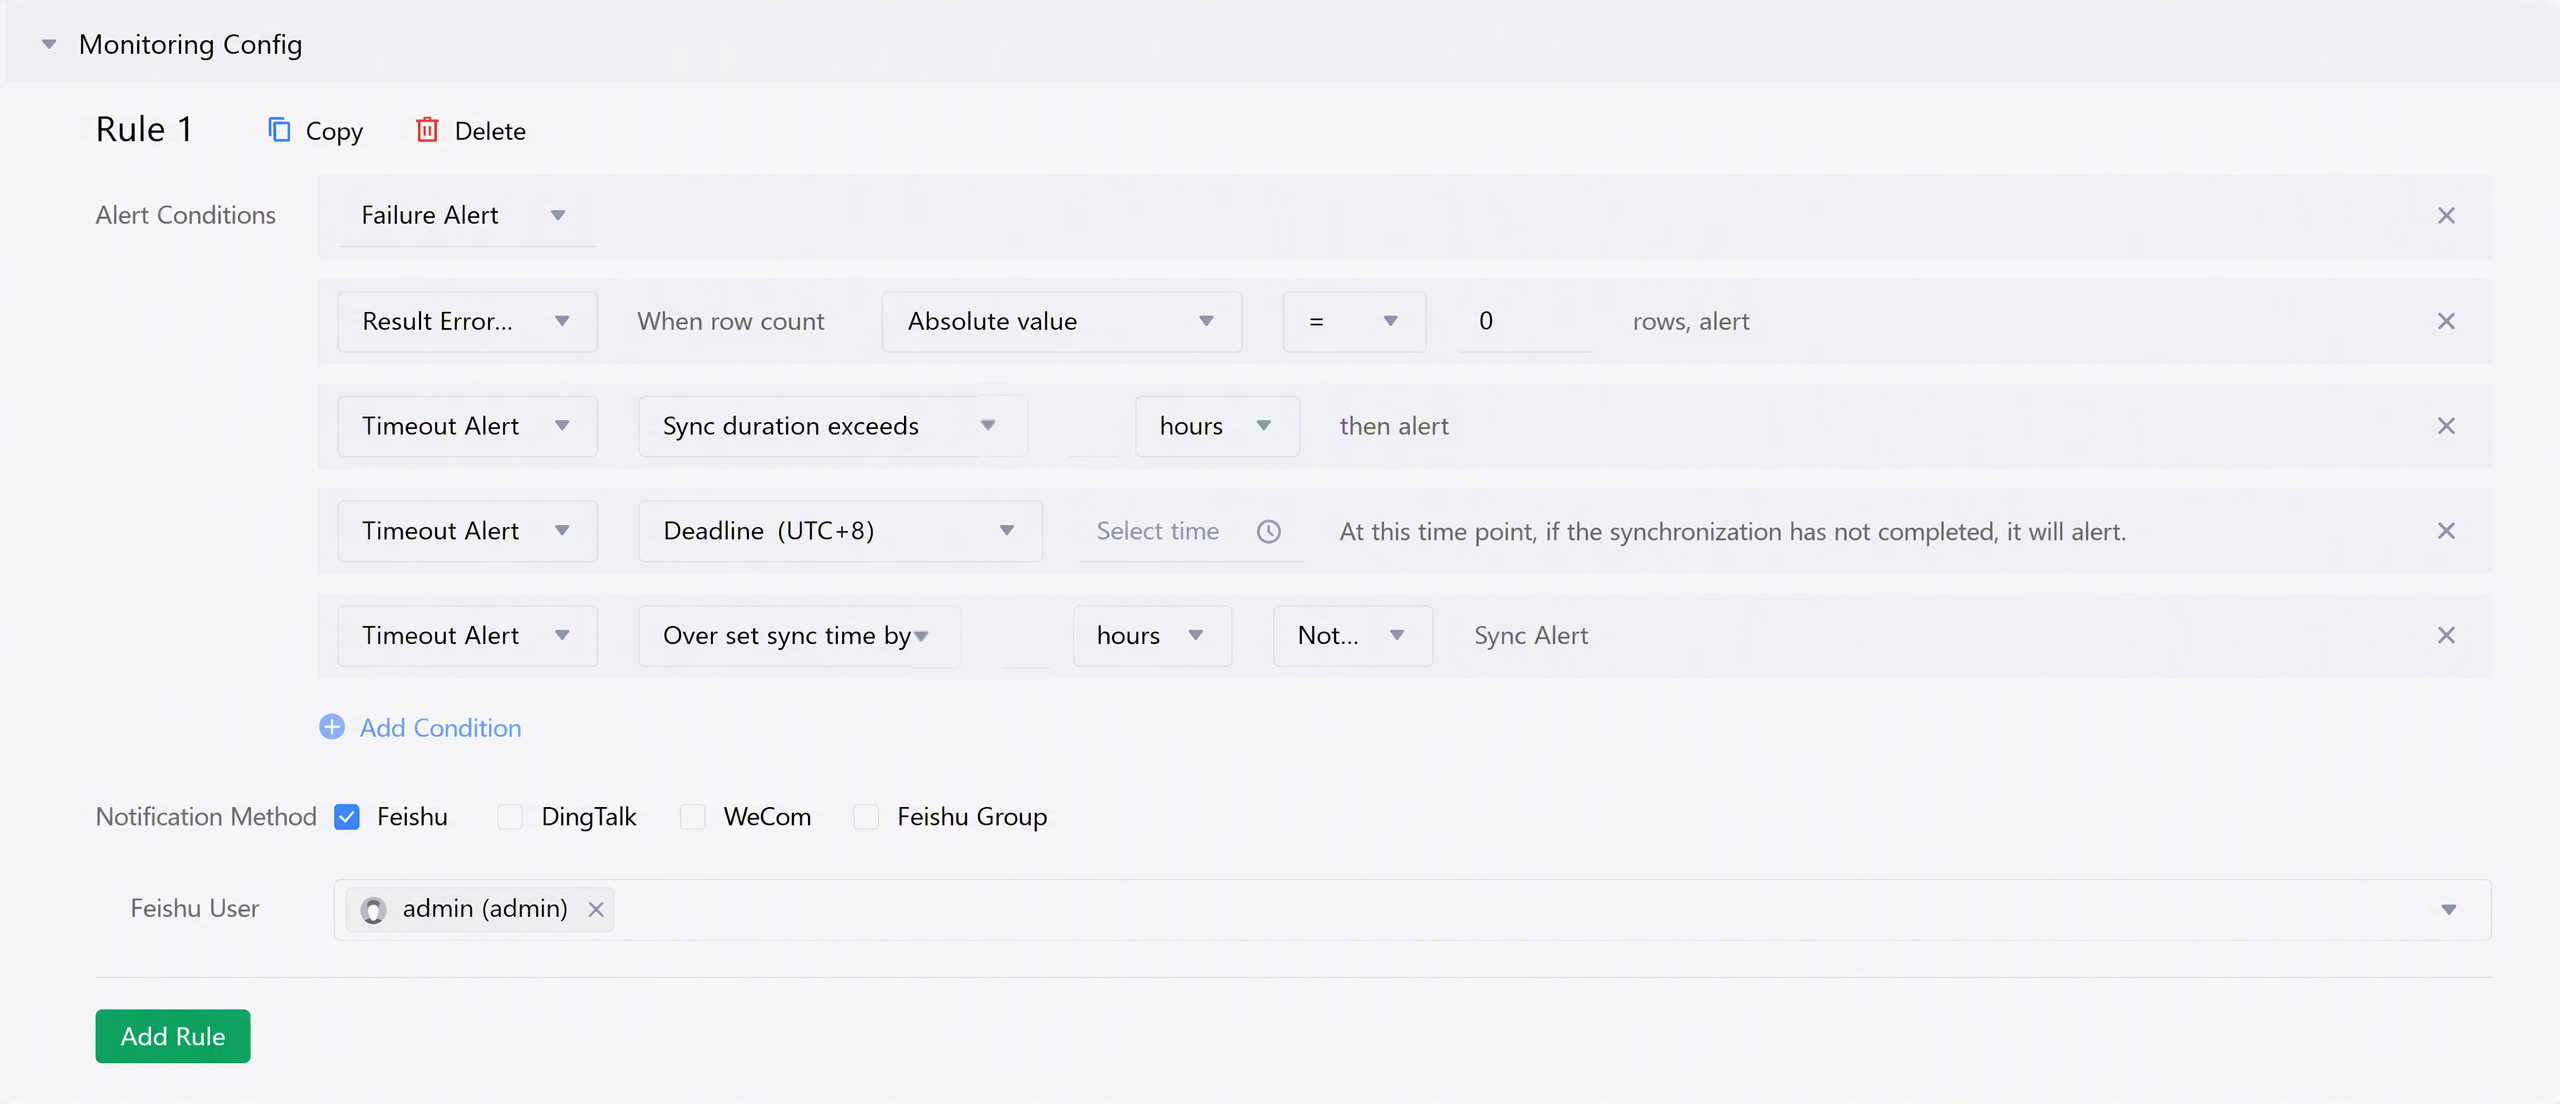Viewport: 2560px width, 1104px height.
Task: Click the Copy label for Rule 1
Action: pos(334,131)
